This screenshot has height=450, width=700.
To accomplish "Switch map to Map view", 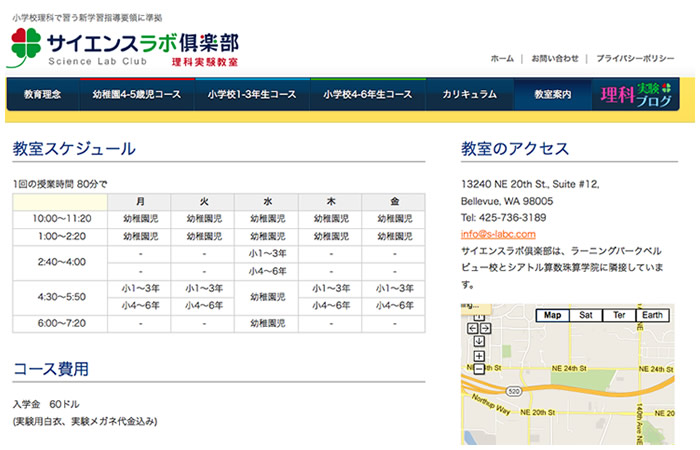I will click(x=552, y=315).
